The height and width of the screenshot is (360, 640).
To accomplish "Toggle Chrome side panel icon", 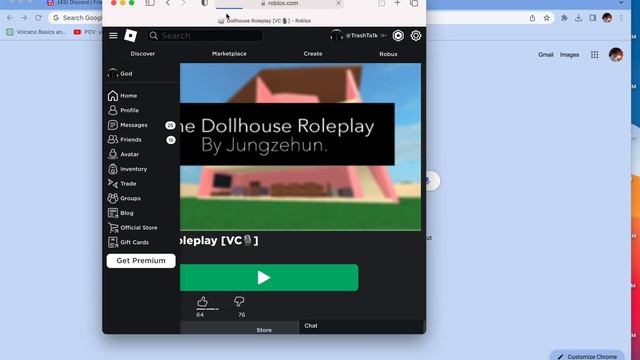I will [593, 18].
